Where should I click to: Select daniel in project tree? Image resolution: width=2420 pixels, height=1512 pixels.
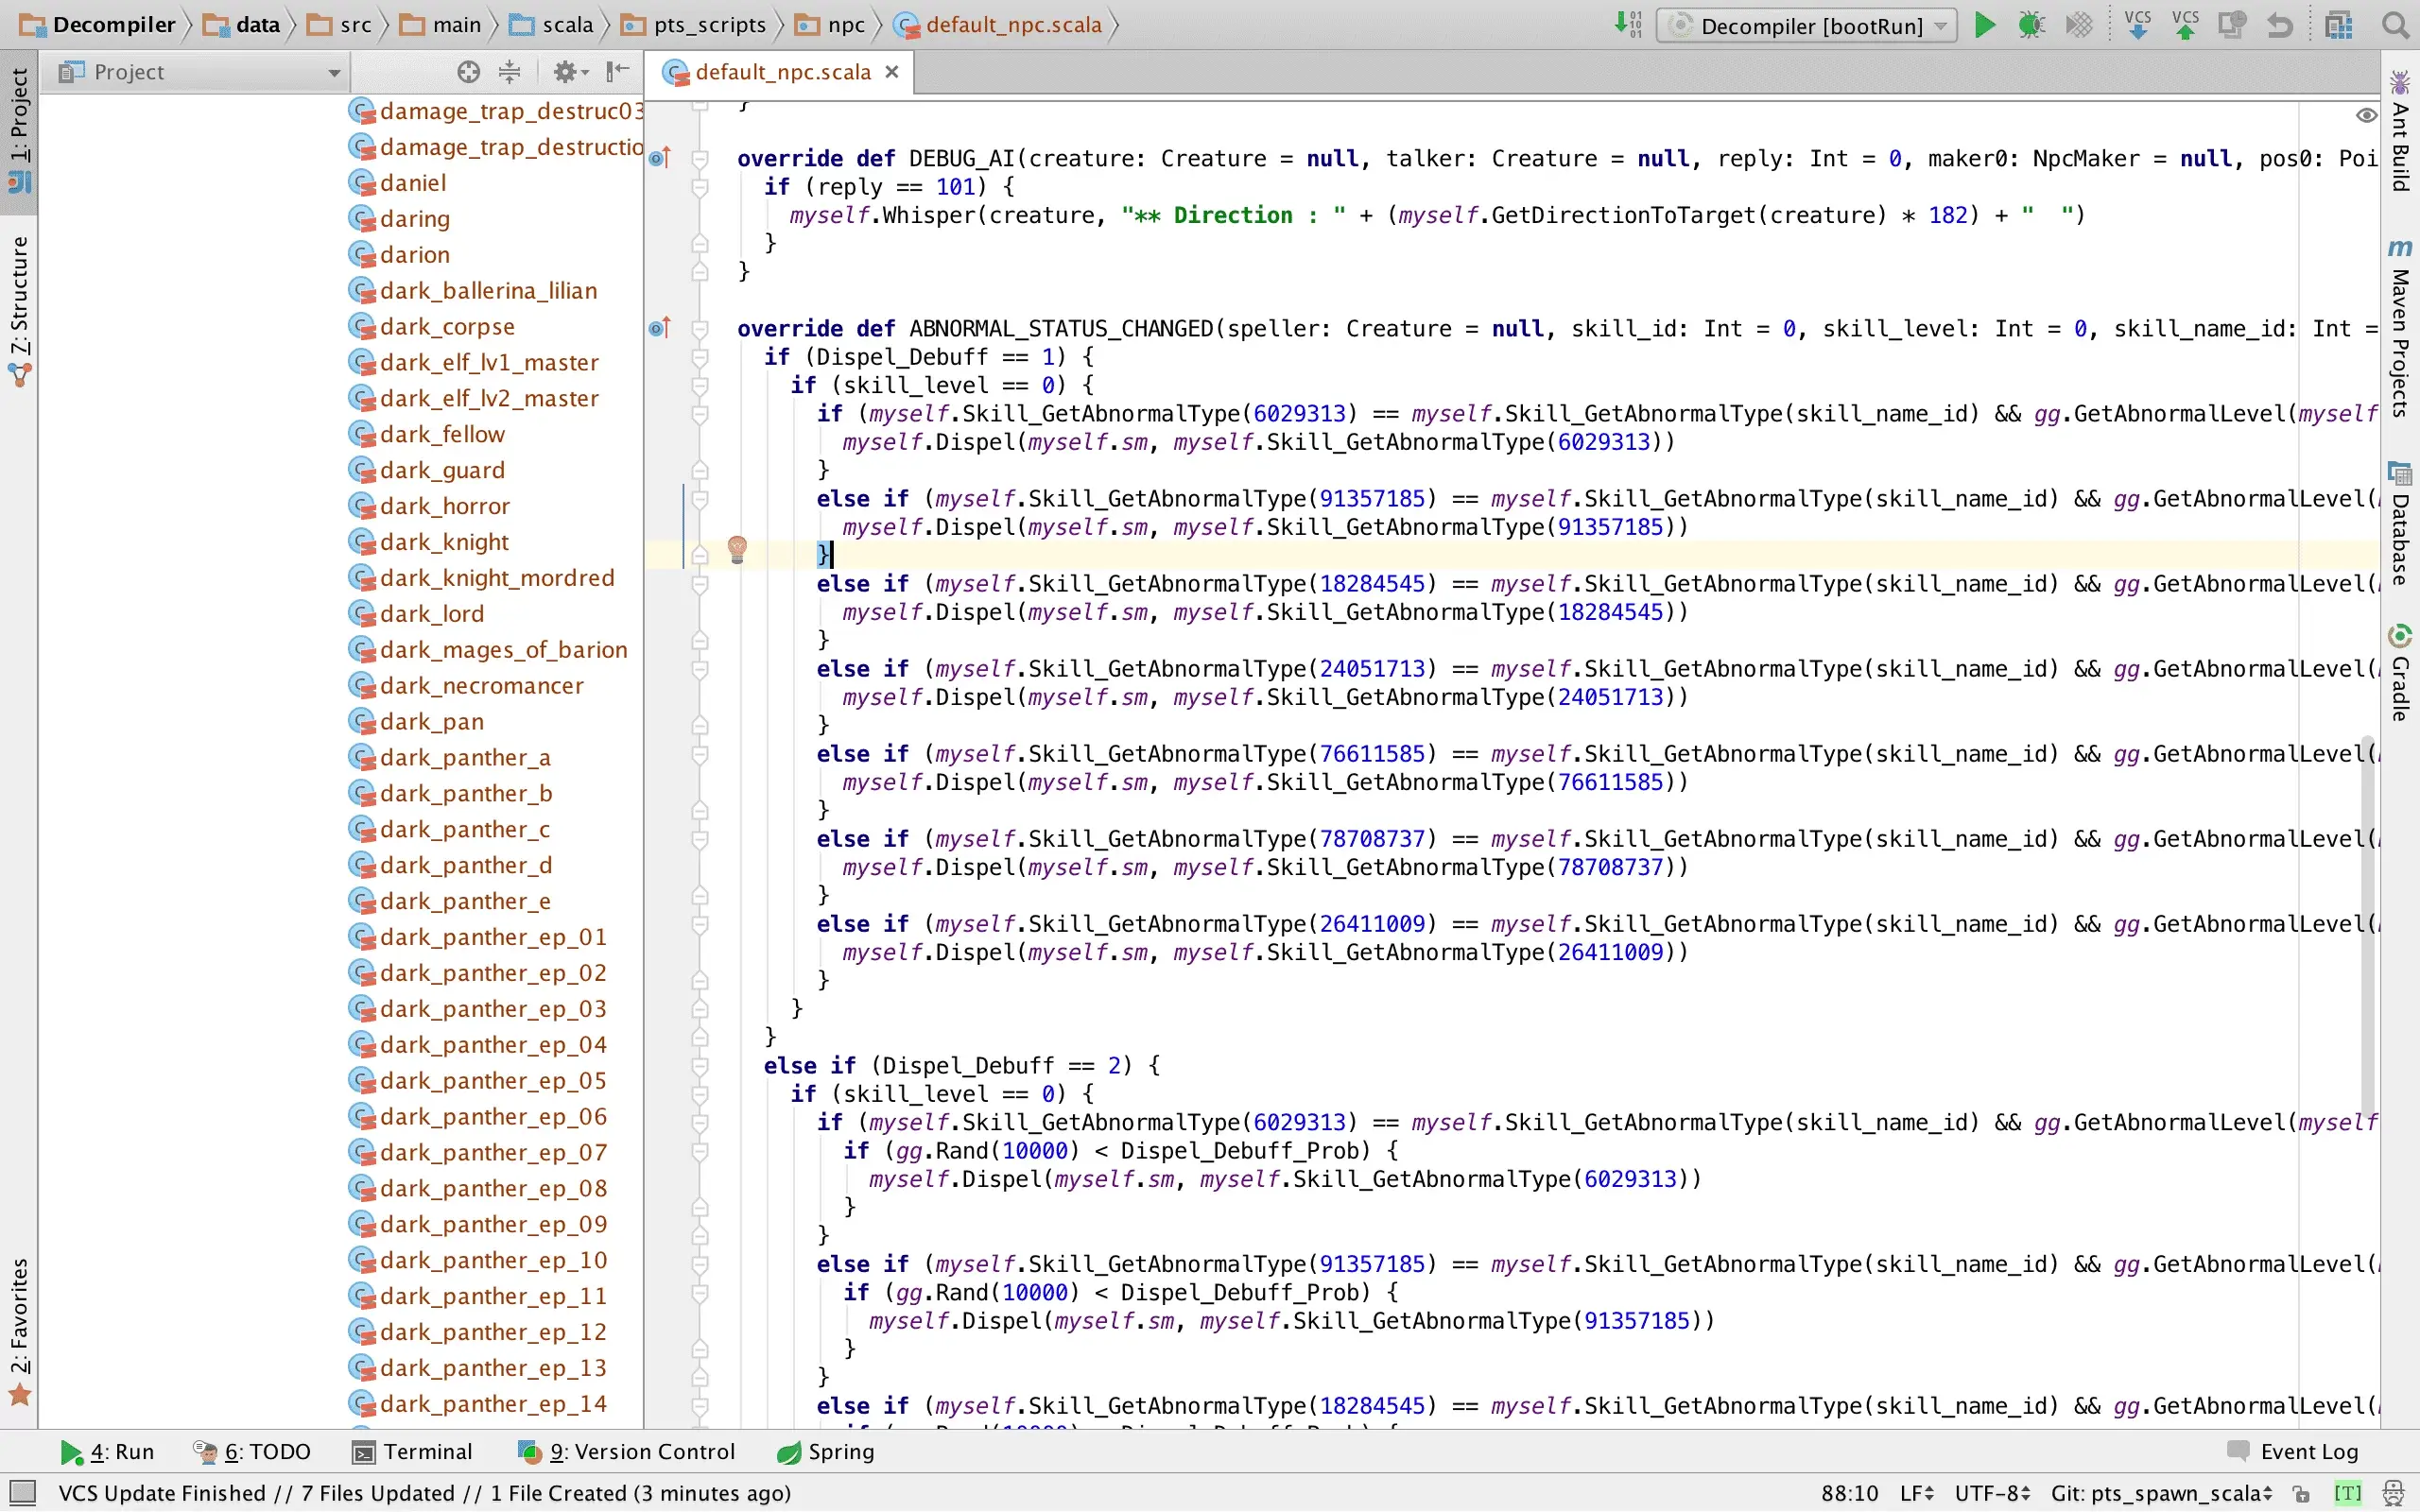[x=397, y=182]
